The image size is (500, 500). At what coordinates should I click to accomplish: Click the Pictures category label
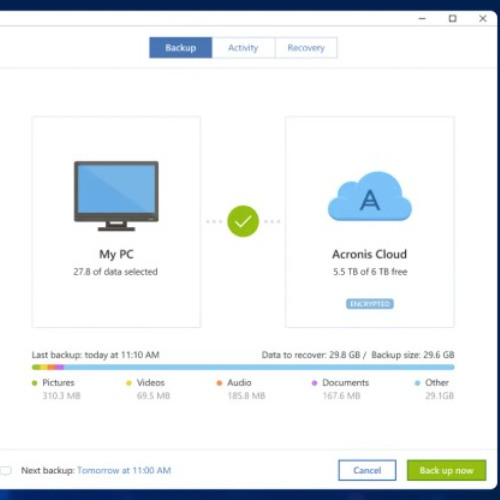coord(58,383)
